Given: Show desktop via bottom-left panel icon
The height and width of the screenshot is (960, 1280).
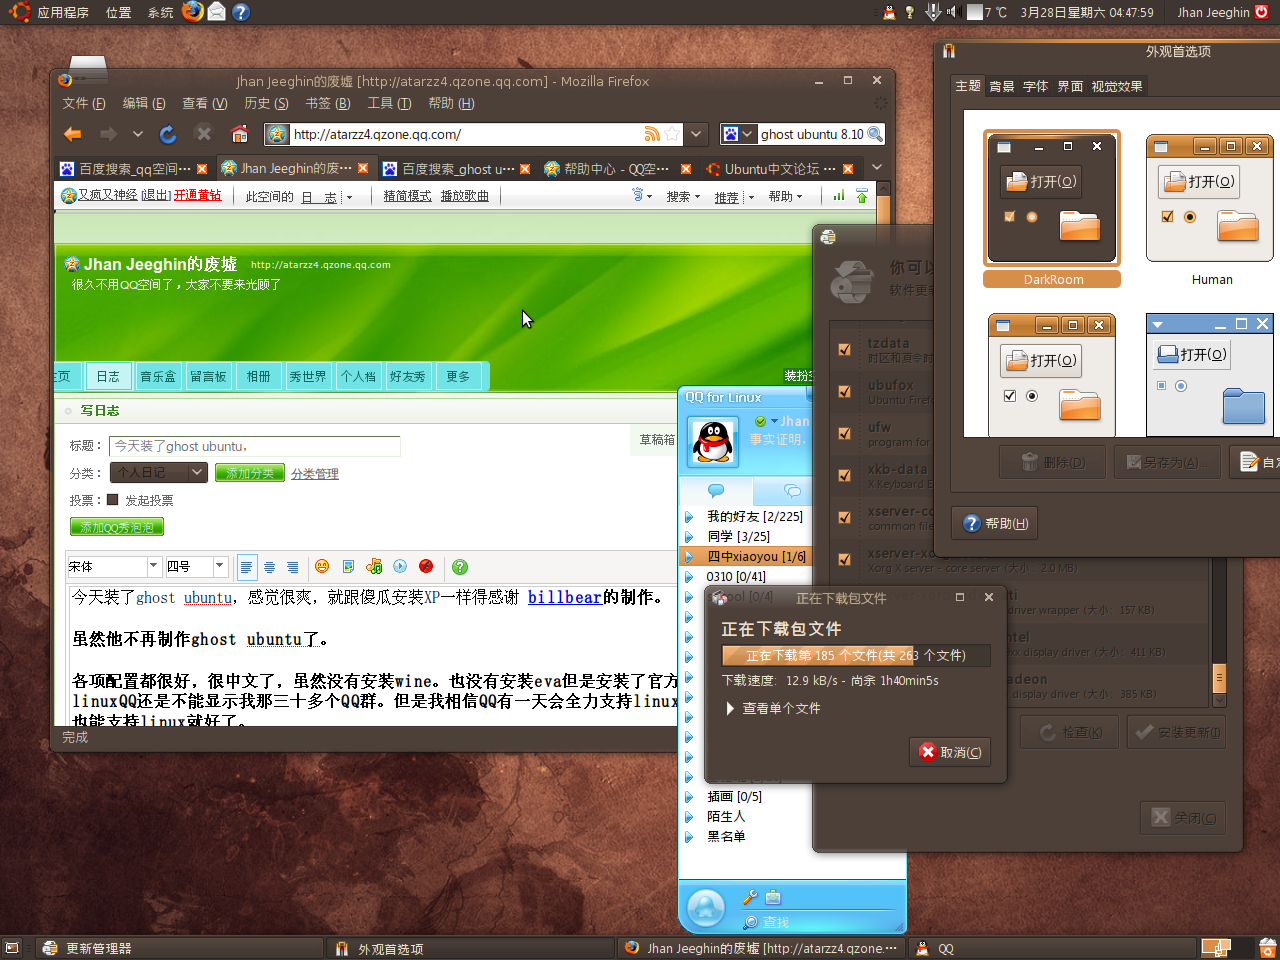Looking at the screenshot, I should tap(12, 948).
